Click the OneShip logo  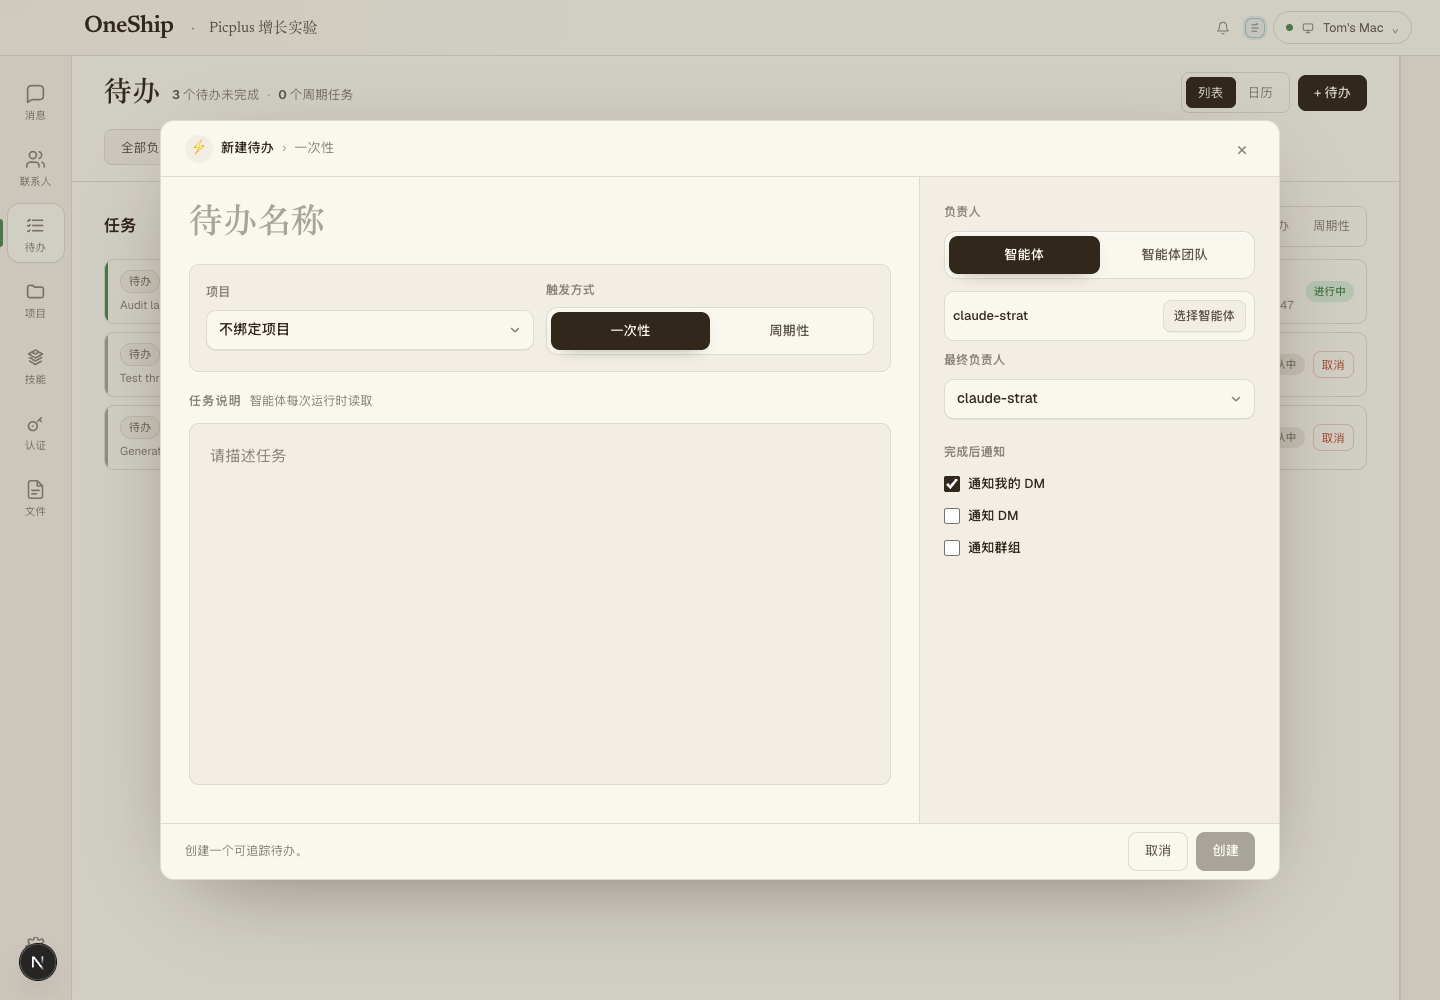coord(129,26)
